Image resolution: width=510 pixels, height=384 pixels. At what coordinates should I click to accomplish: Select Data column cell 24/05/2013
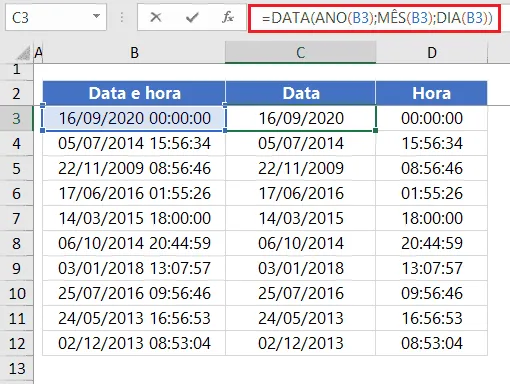pyautogui.click(x=301, y=318)
